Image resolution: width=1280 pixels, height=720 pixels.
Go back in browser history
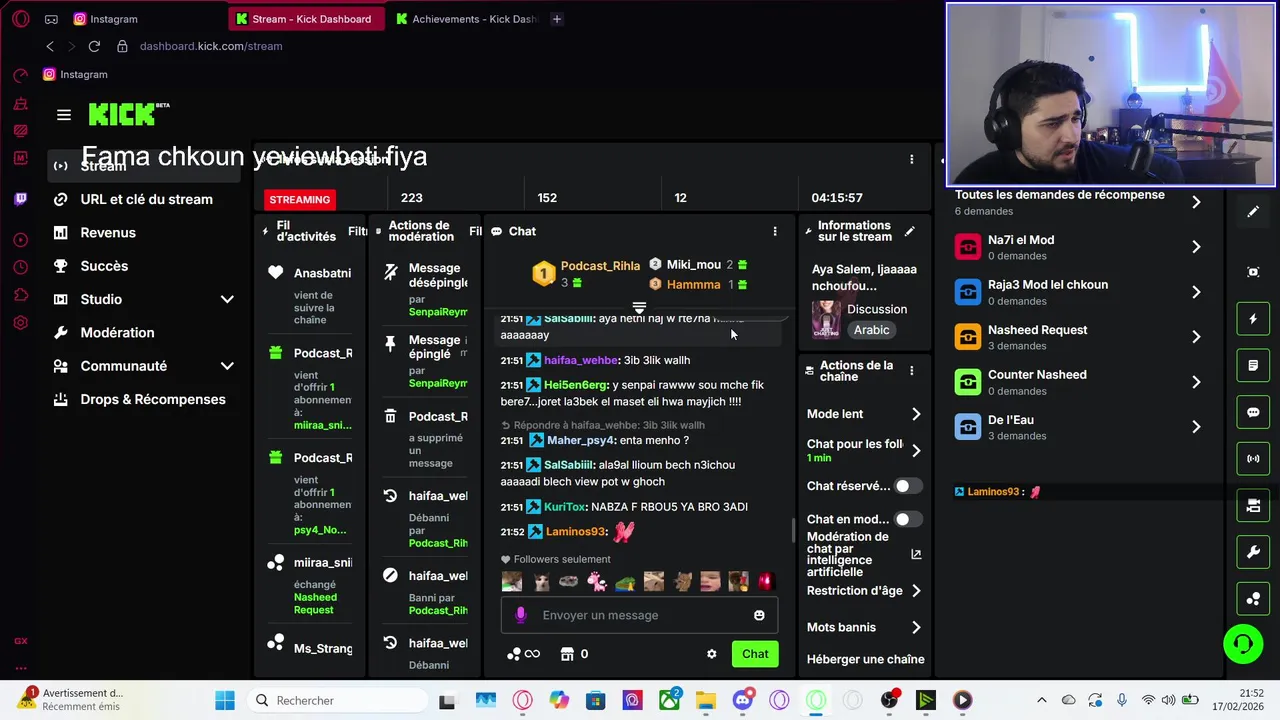pos(50,46)
